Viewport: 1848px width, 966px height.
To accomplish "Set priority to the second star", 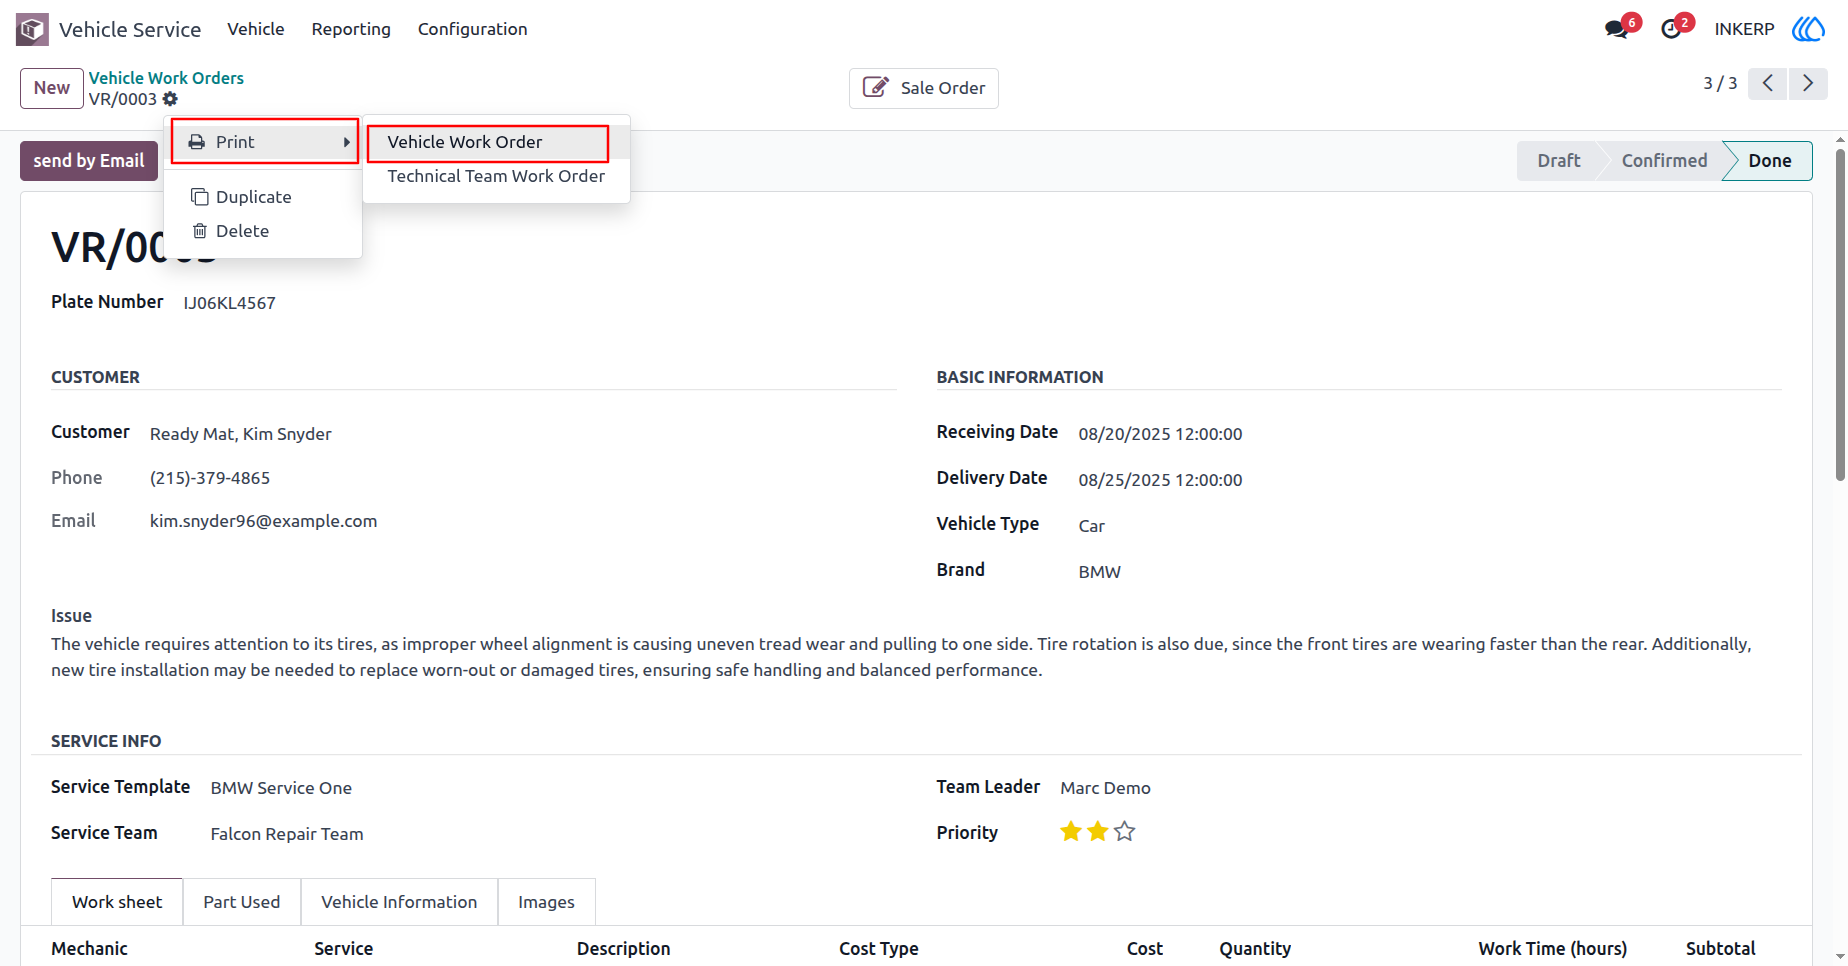I will pos(1098,832).
